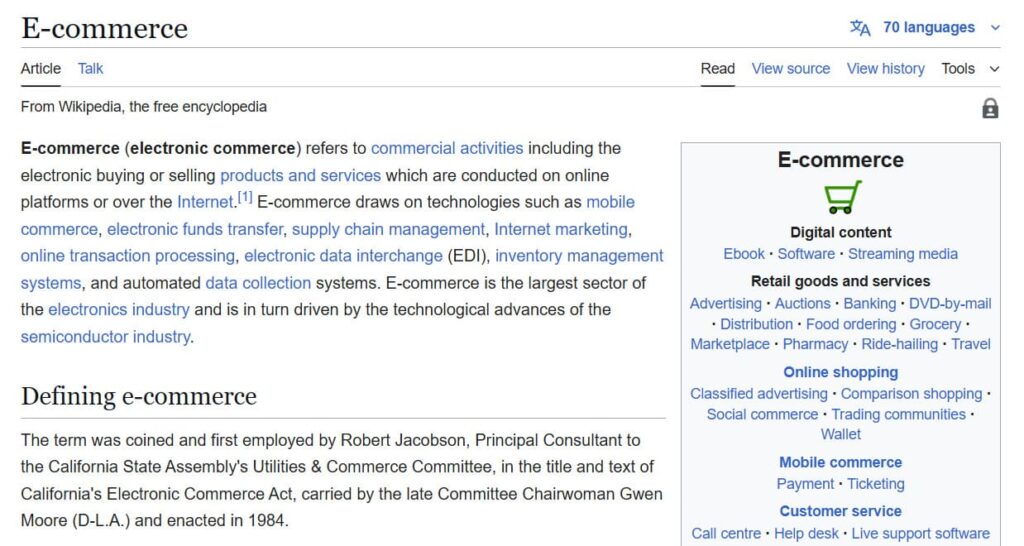Select the View history tab
The image size is (1024, 546).
[x=885, y=69]
